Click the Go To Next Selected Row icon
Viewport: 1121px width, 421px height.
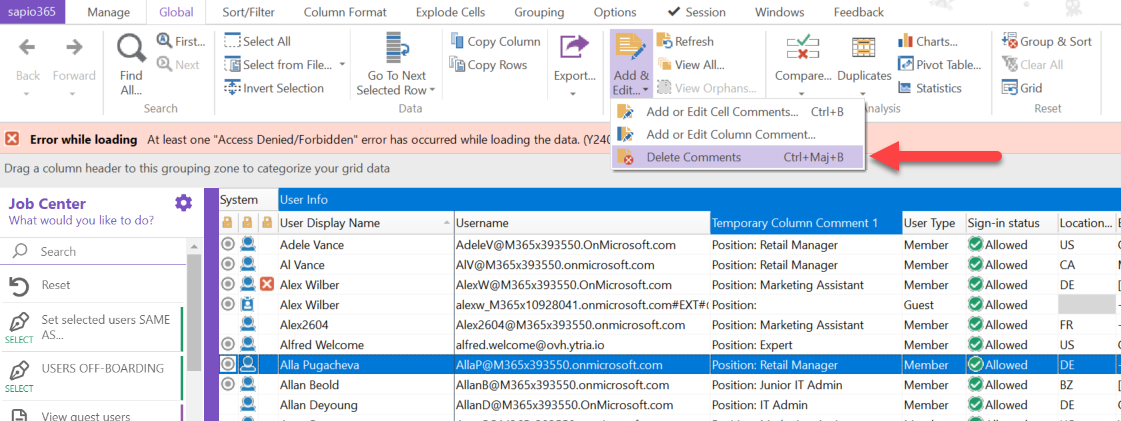click(x=396, y=50)
